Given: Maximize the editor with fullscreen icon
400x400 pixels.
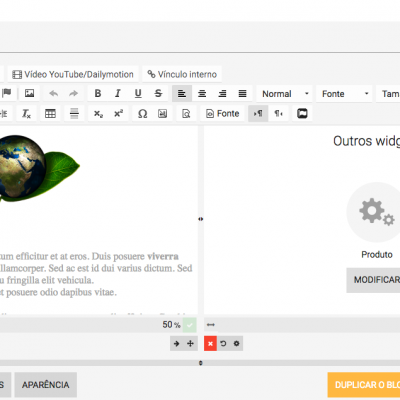Looking at the screenshot, I should click(302, 114).
